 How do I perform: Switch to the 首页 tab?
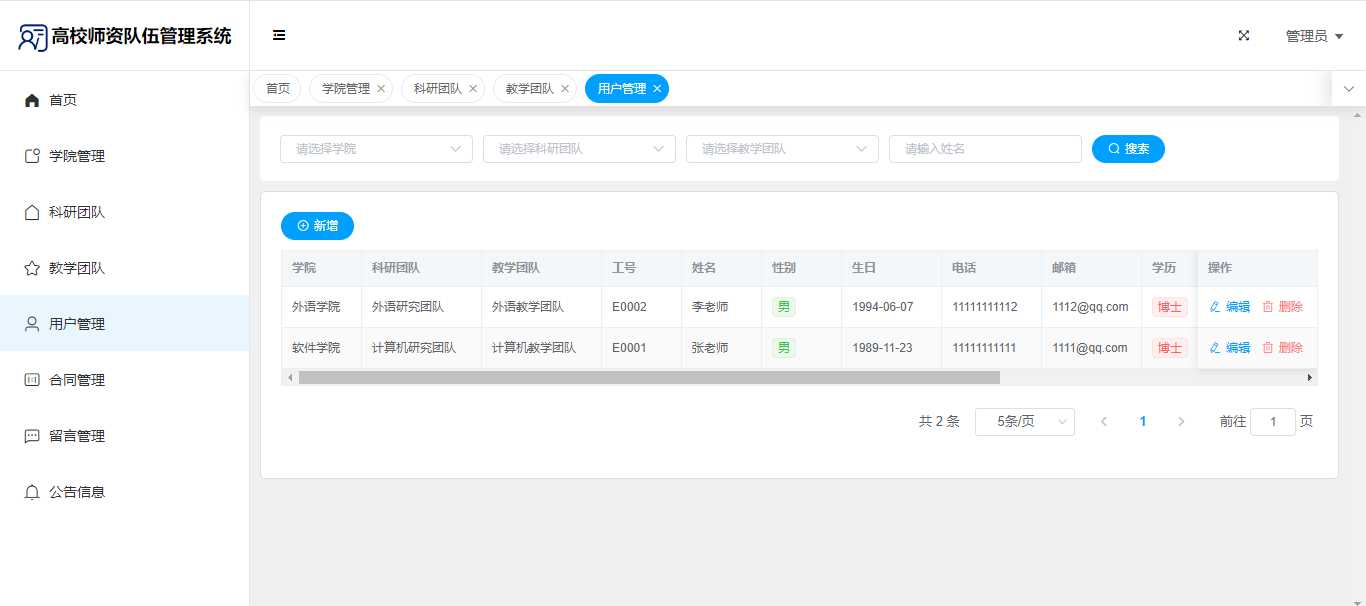click(x=277, y=89)
